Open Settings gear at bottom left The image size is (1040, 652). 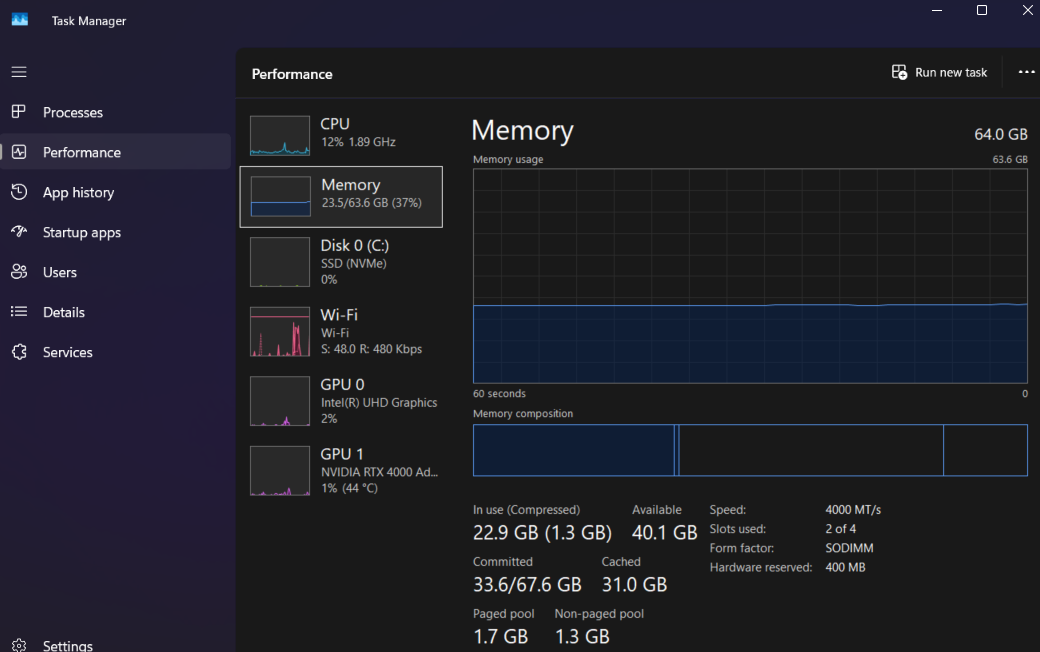tap(19, 645)
